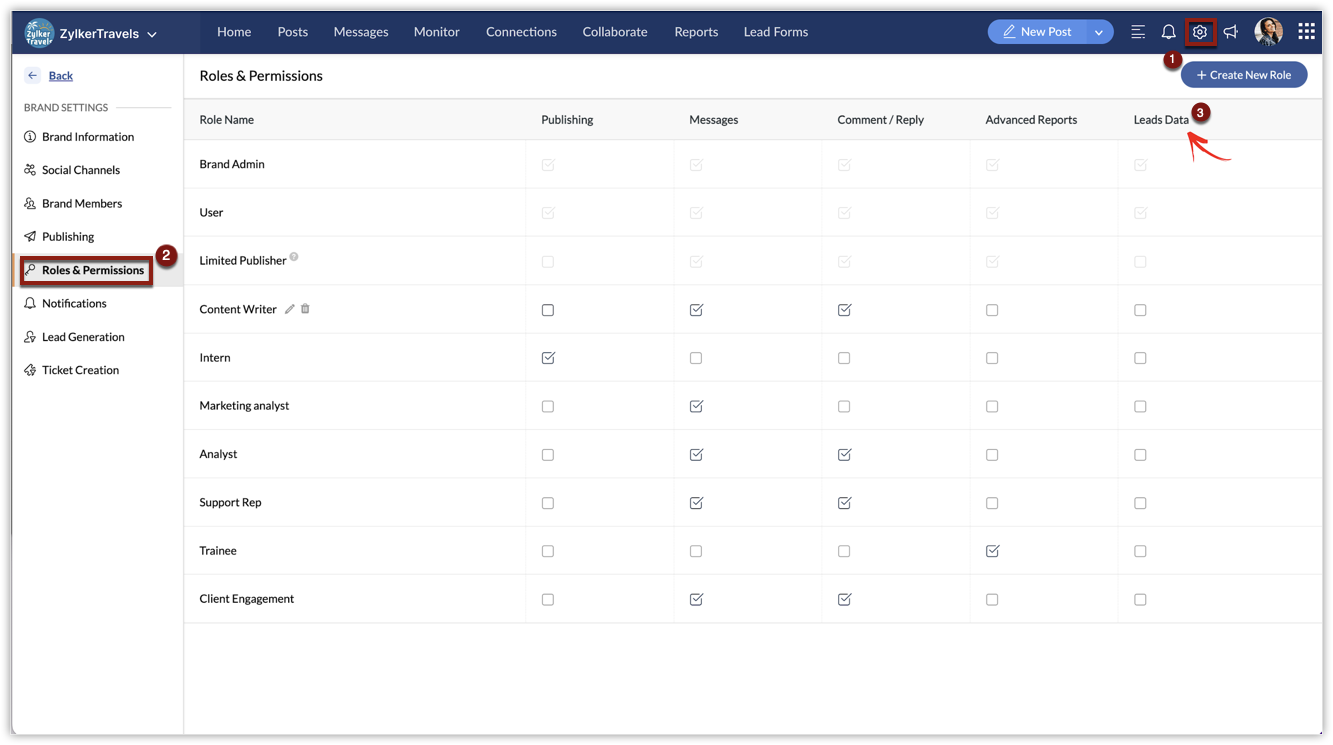This screenshot has width=1333, height=745.
Task: Enable Leads Data for Intern
Action: [1140, 358]
